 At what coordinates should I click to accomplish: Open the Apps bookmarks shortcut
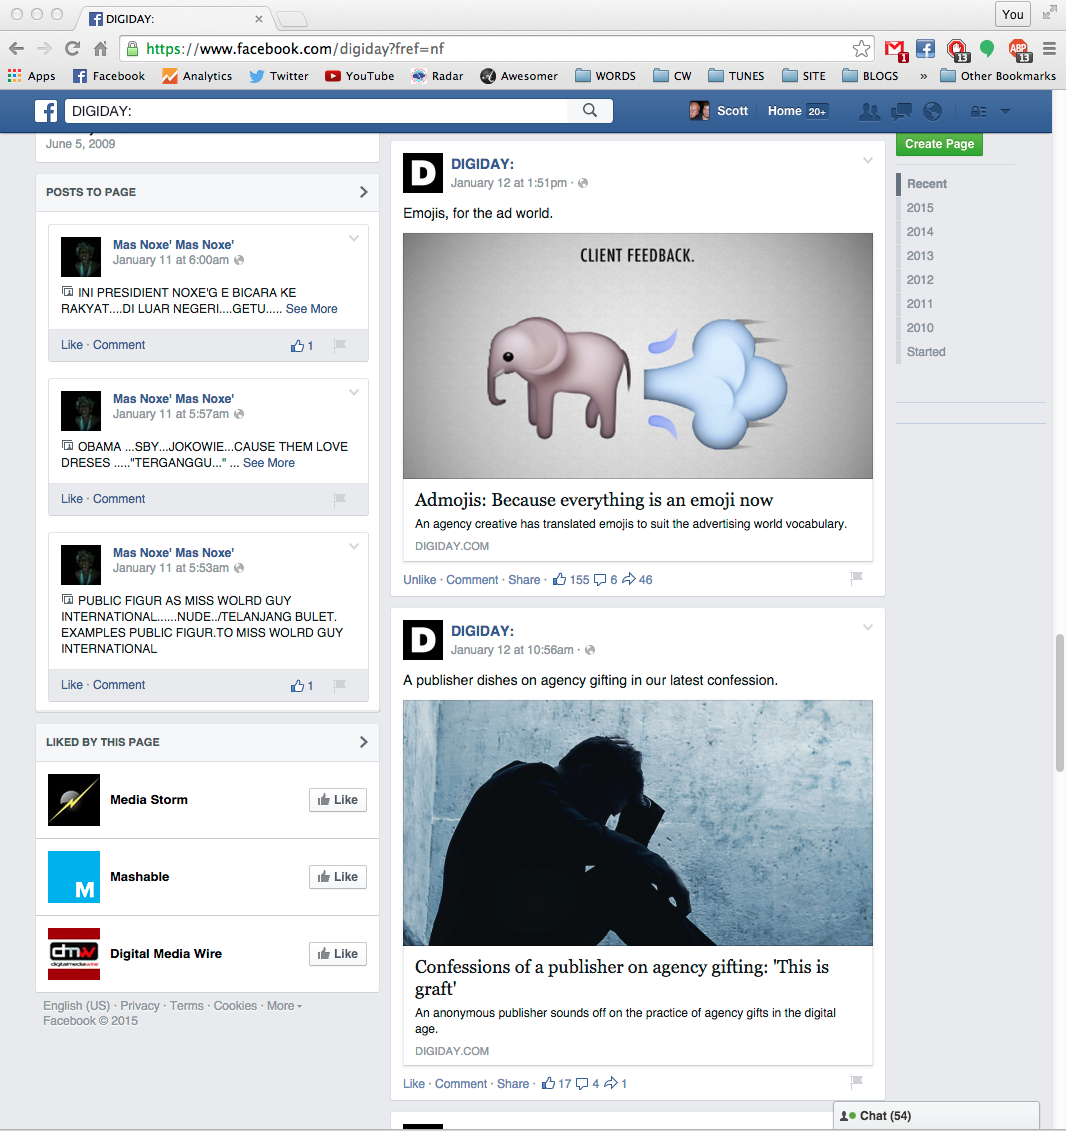coord(31,76)
